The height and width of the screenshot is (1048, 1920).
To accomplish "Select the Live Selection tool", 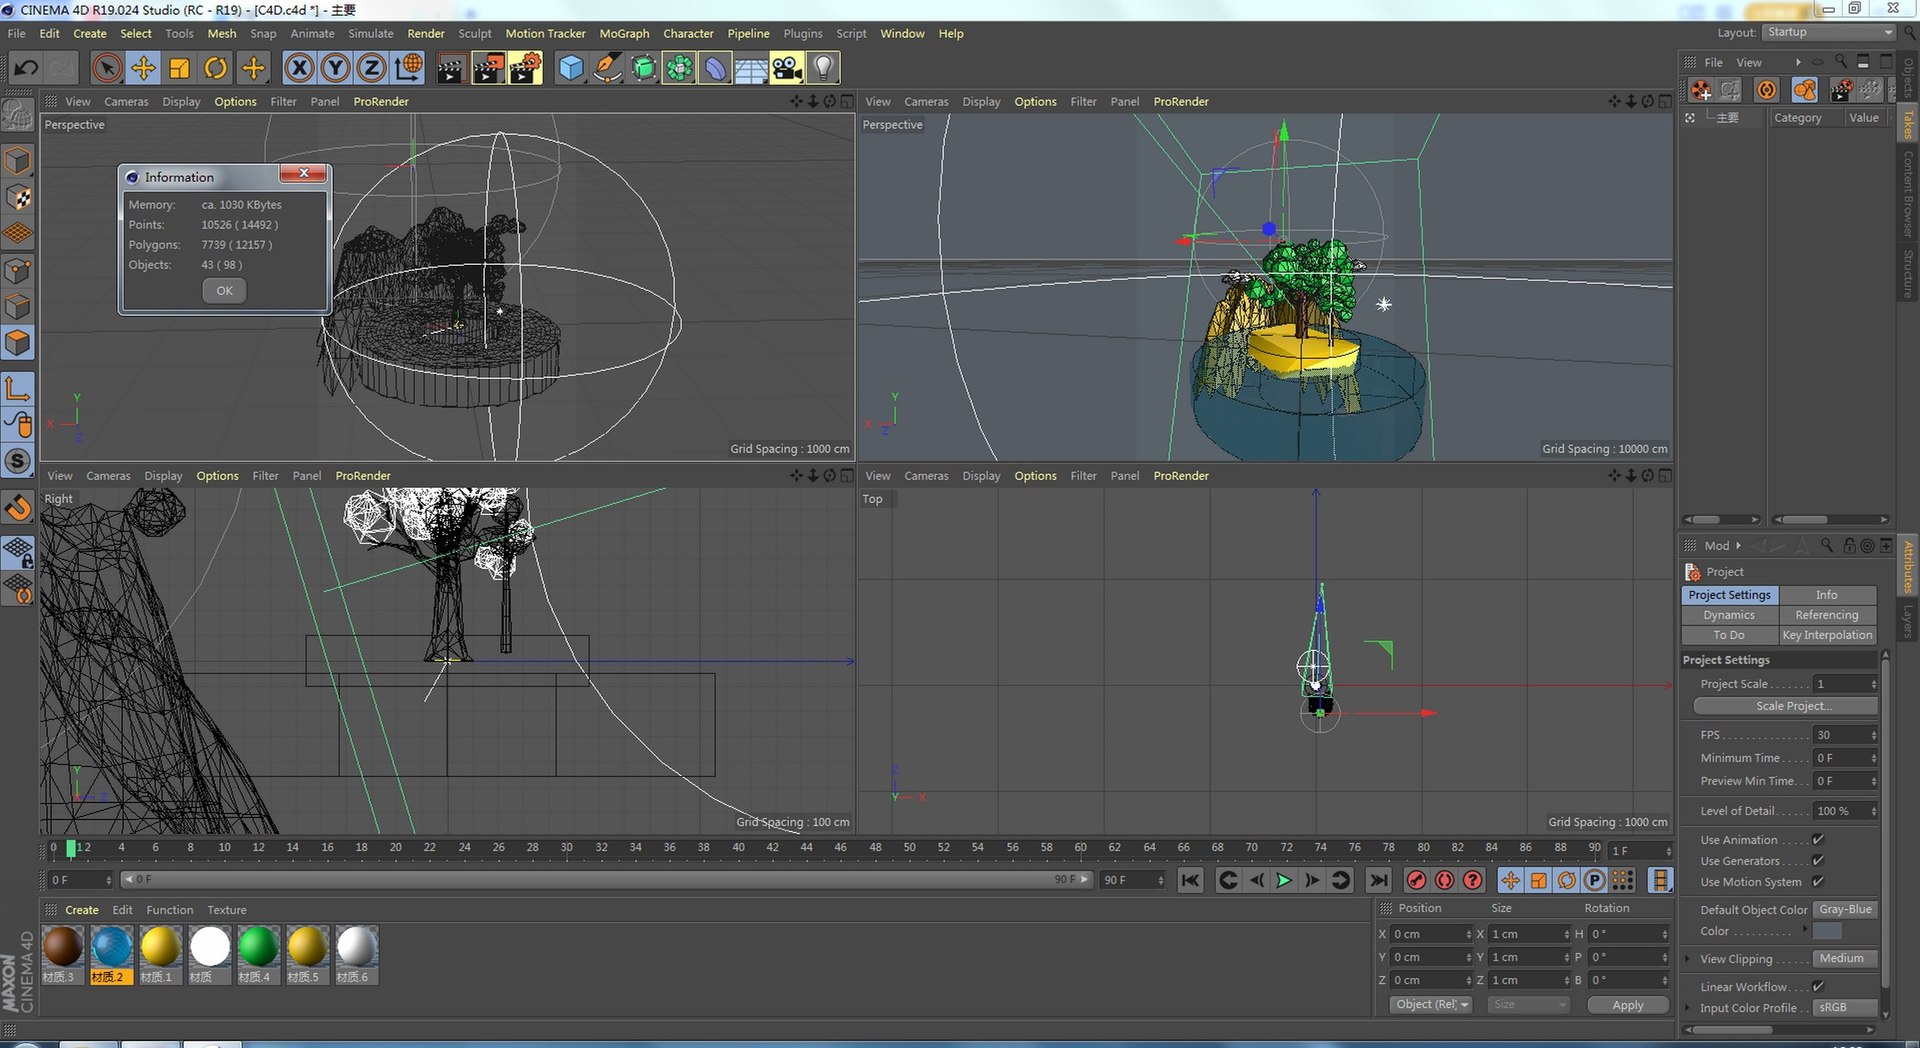I will (107, 68).
